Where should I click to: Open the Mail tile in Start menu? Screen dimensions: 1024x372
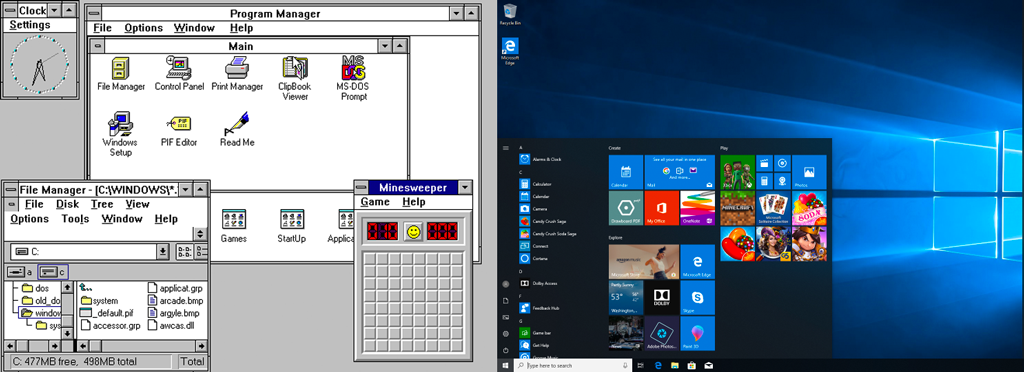tap(680, 172)
